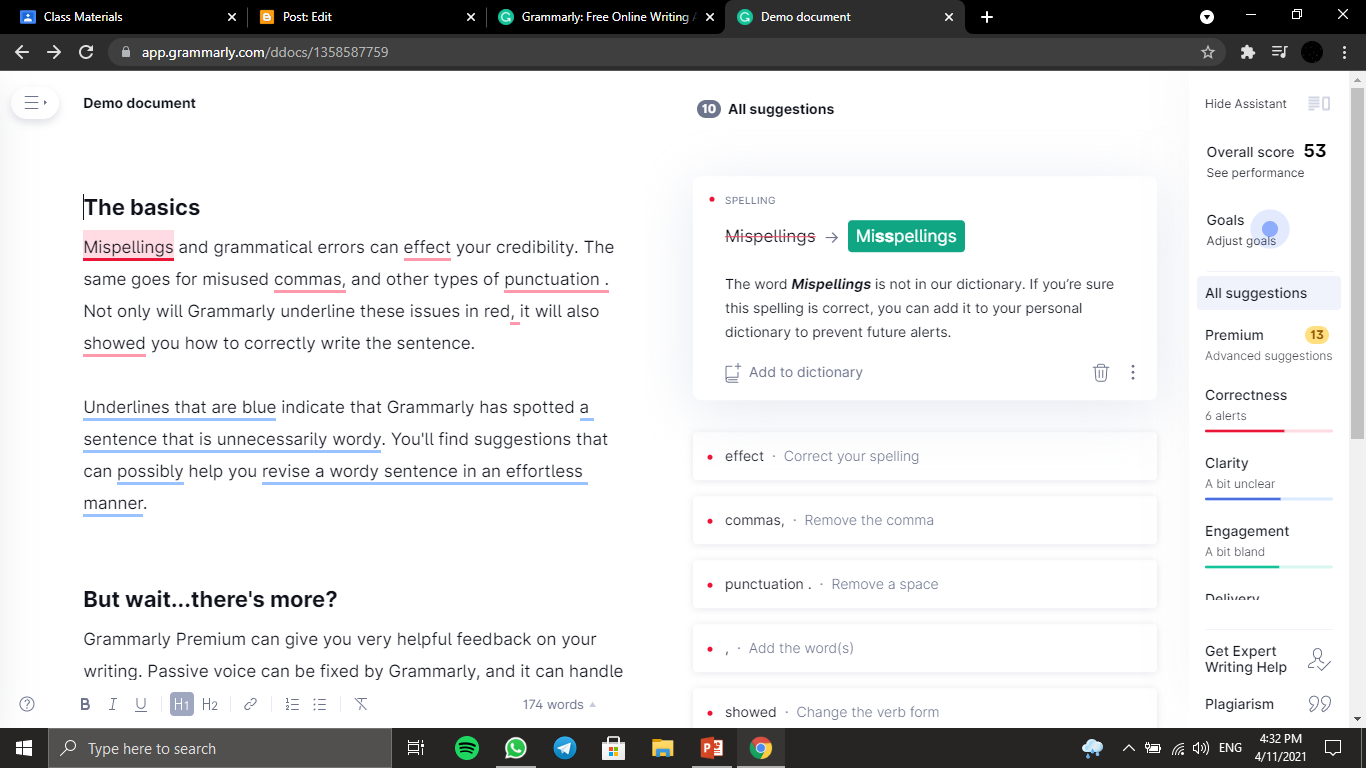This screenshot has width=1366, height=768.
Task: Open File Explorer from the taskbar
Action: (x=662, y=748)
